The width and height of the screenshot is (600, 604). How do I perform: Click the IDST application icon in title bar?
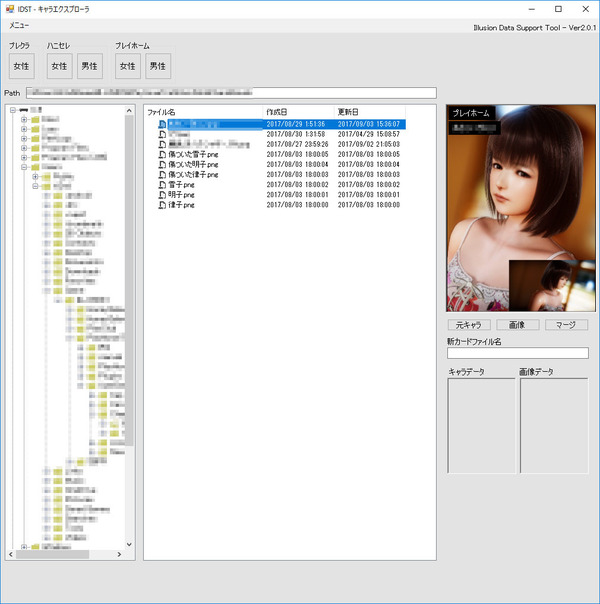click(x=10, y=8)
